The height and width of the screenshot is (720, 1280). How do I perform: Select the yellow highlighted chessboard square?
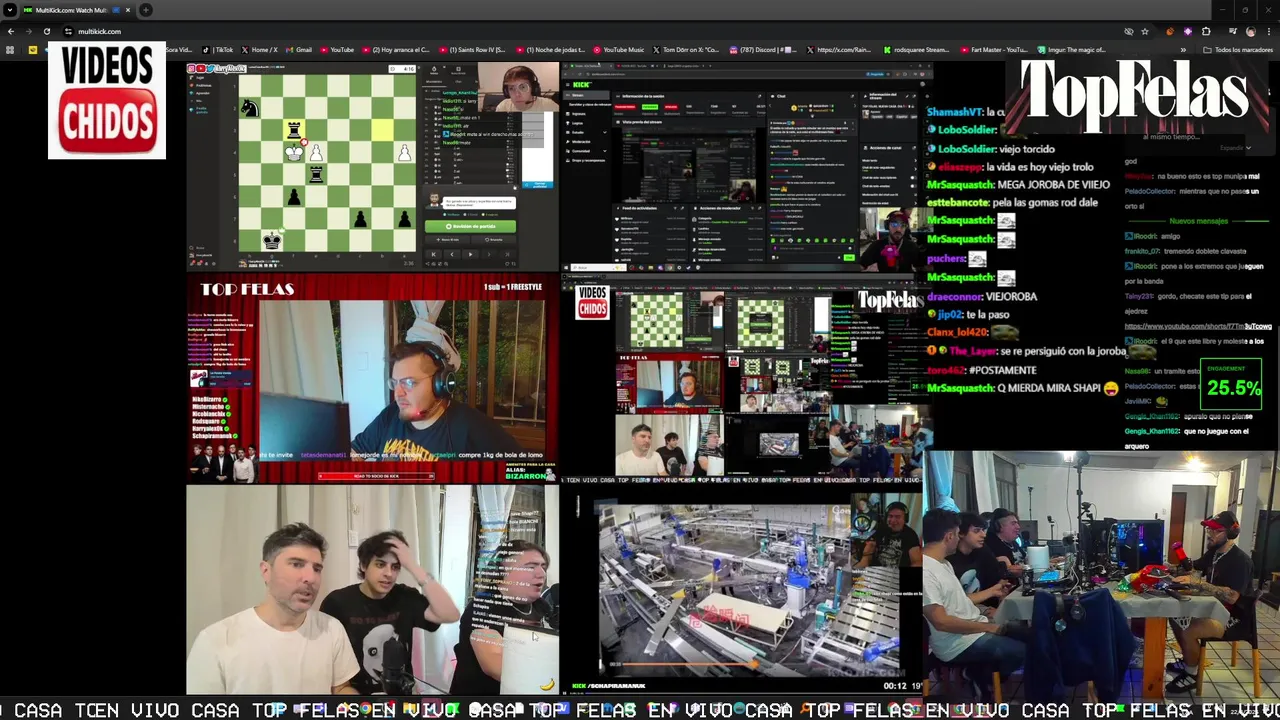pyautogui.click(x=382, y=130)
